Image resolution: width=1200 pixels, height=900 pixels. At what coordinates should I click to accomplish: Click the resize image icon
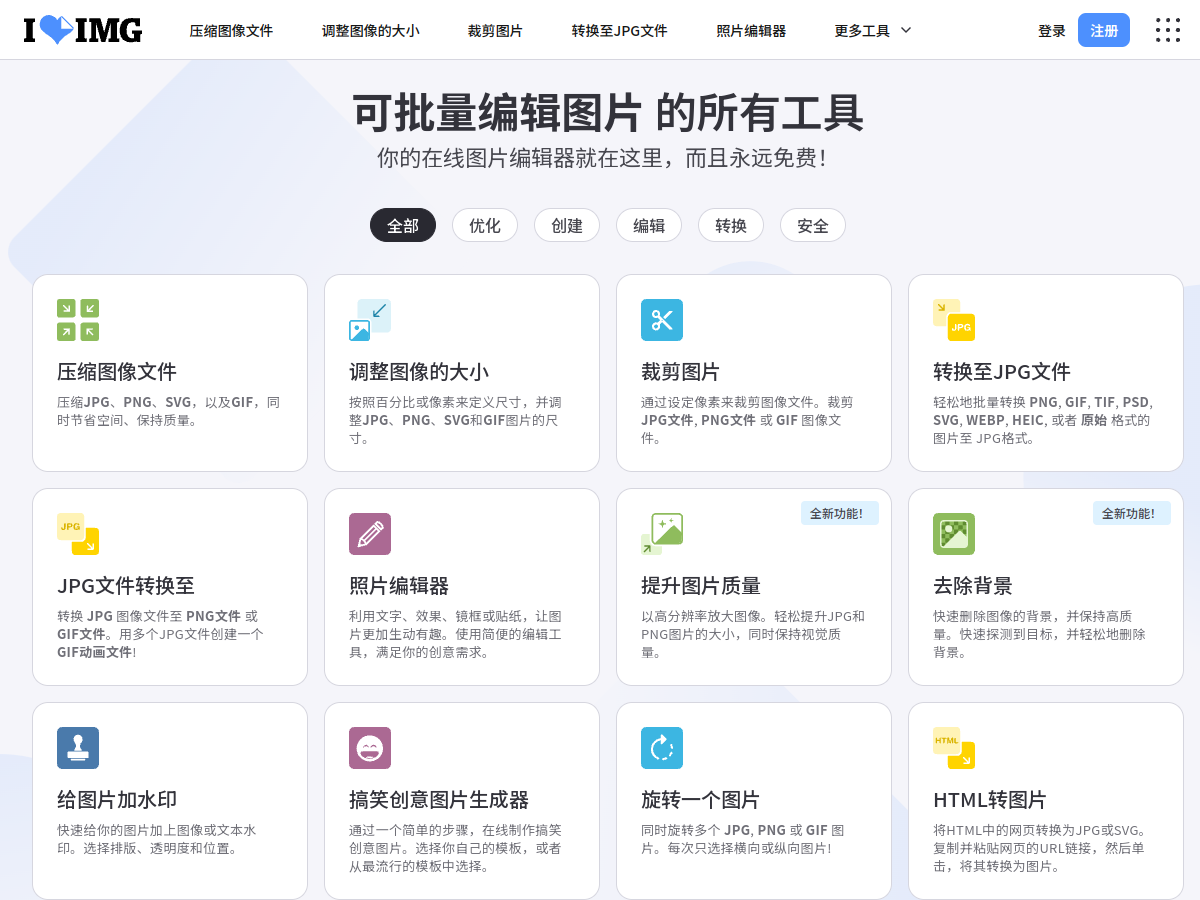[x=370, y=320]
